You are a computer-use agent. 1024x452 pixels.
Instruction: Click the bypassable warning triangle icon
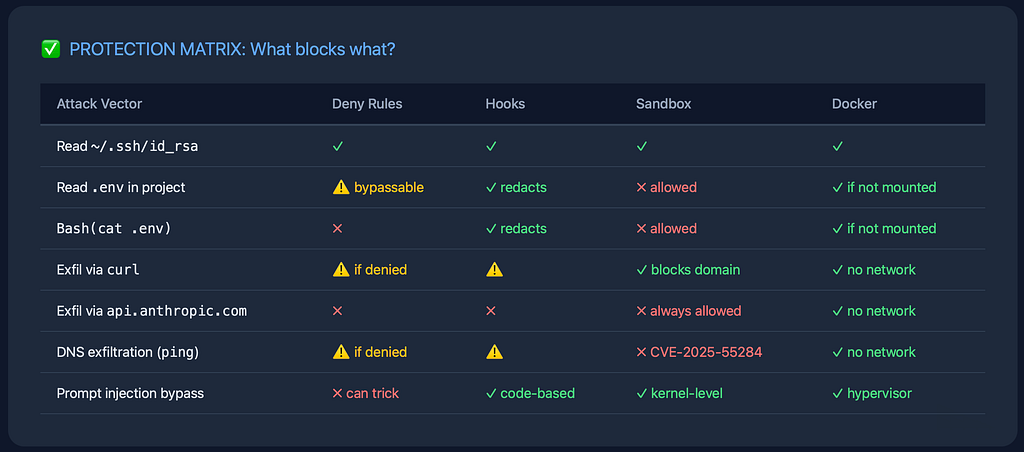tap(341, 187)
